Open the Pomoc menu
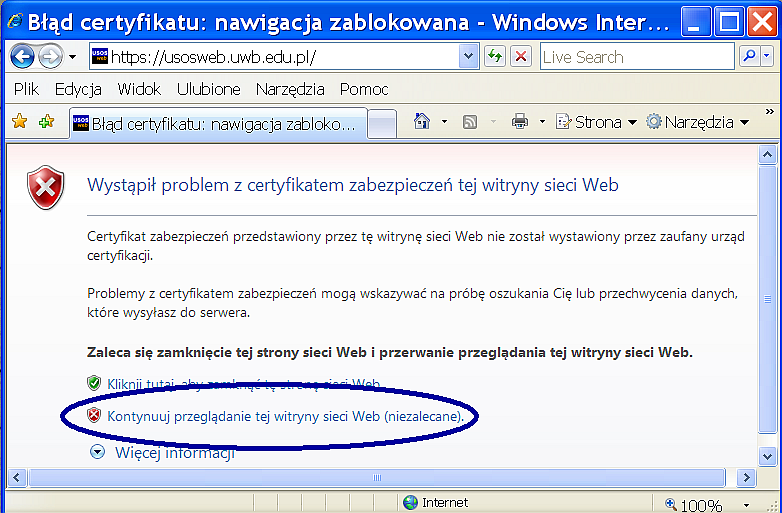This screenshot has width=782, height=513. 364,89
